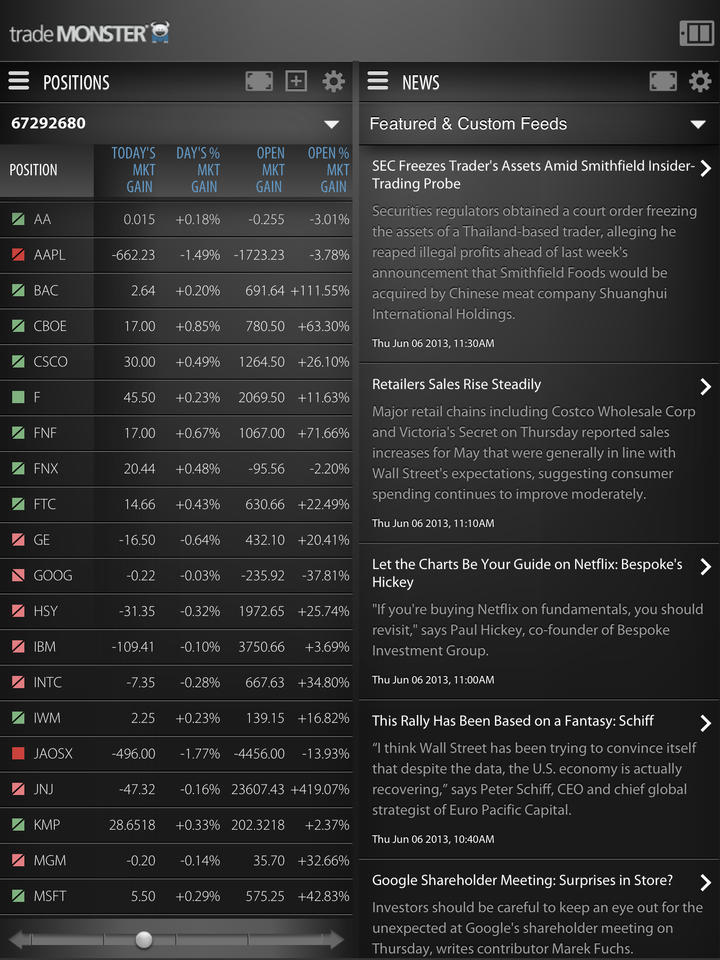This screenshot has width=720, height=960.
Task: Toggle the F green position indicator
Action: [x=18, y=397]
